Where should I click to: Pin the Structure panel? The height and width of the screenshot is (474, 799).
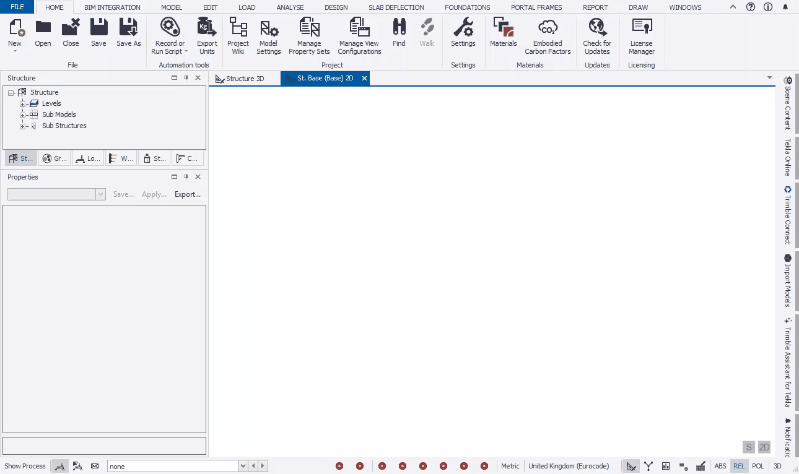[x=186, y=77]
